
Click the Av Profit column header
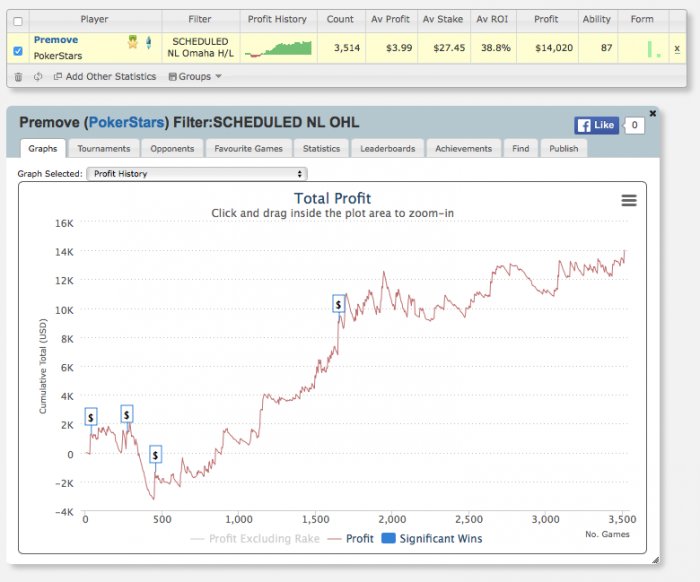390,19
